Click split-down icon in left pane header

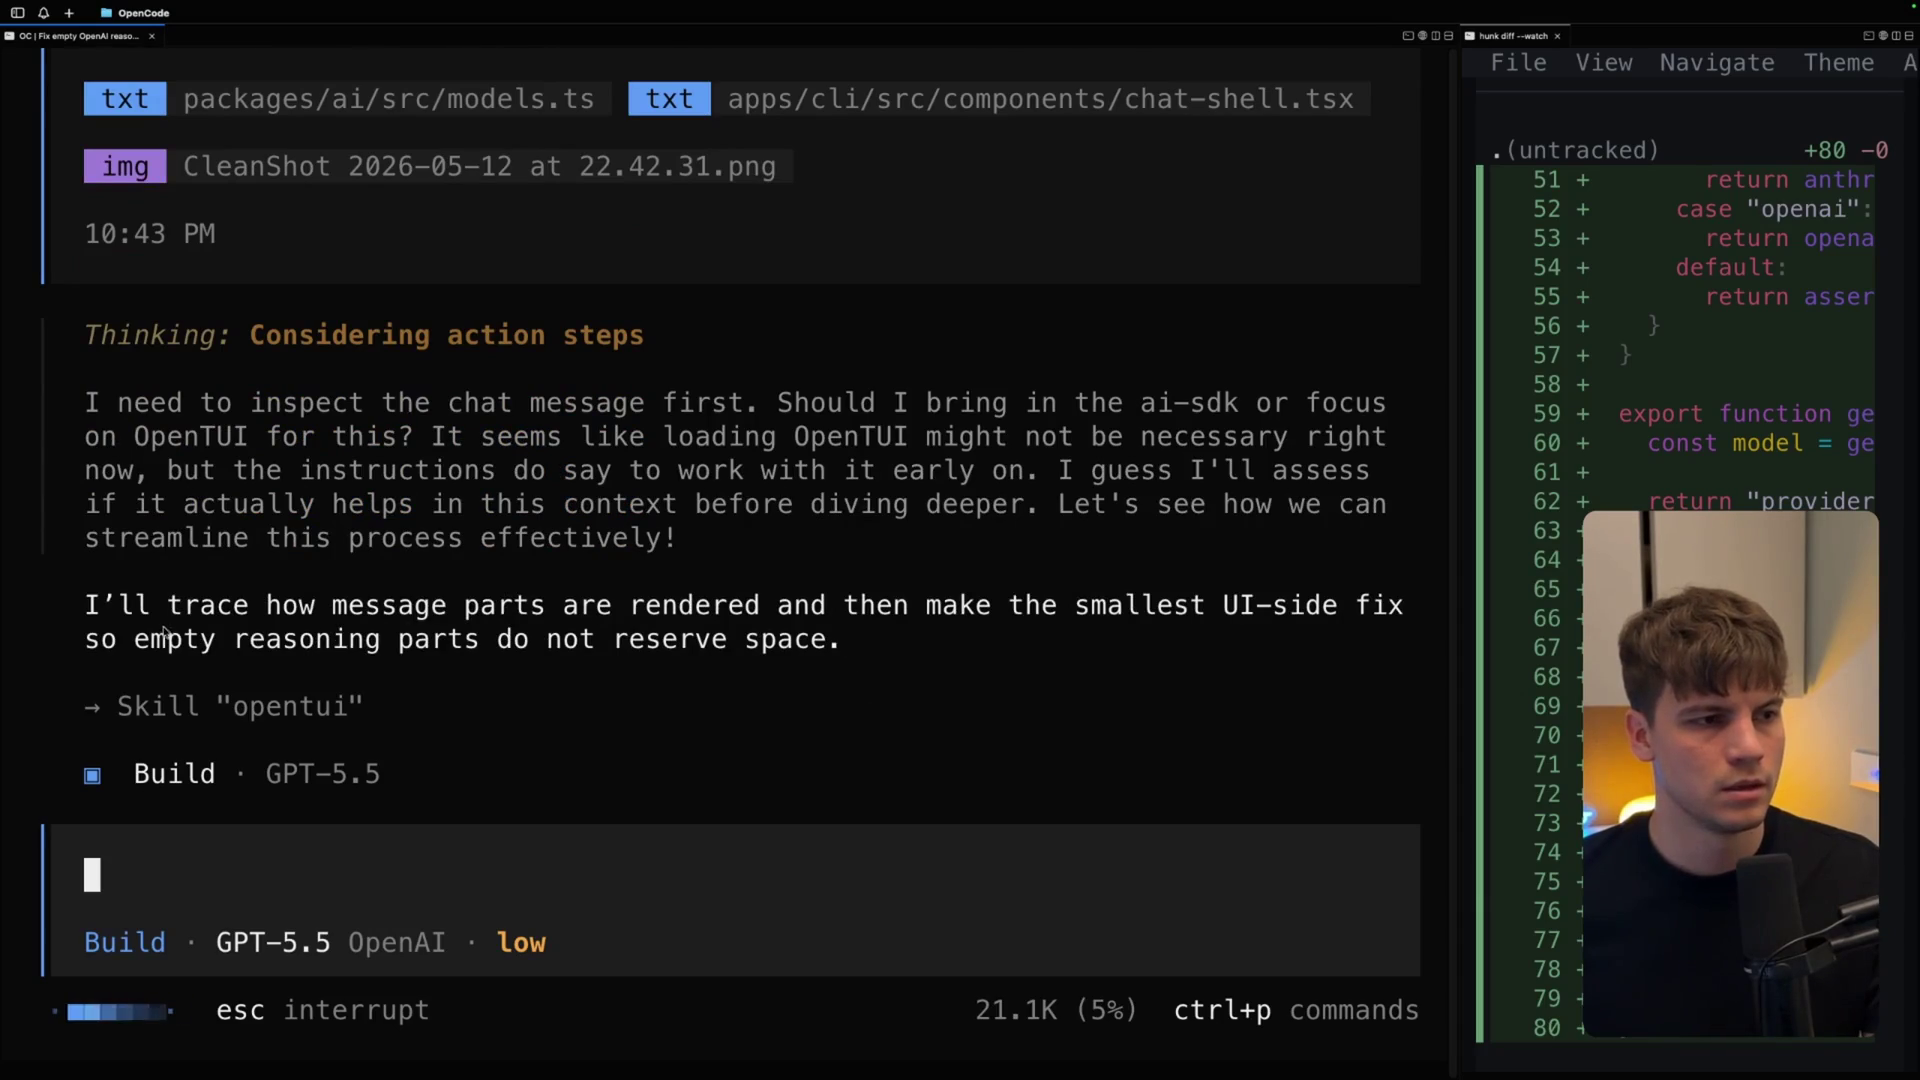point(1449,36)
